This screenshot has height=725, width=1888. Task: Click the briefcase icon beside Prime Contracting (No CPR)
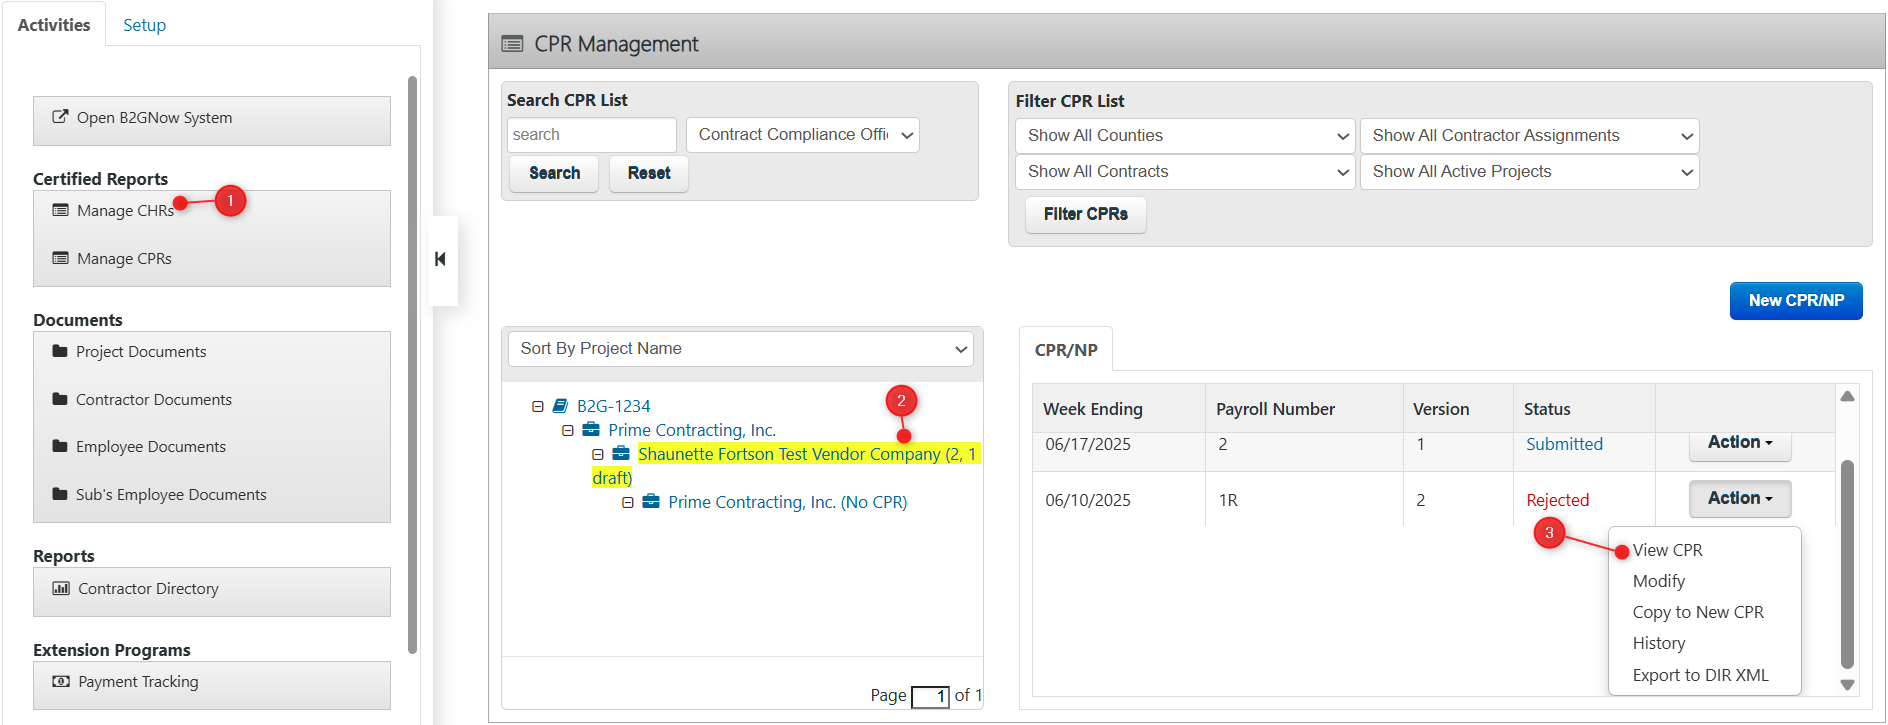pyautogui.click(x=651, y=502)
